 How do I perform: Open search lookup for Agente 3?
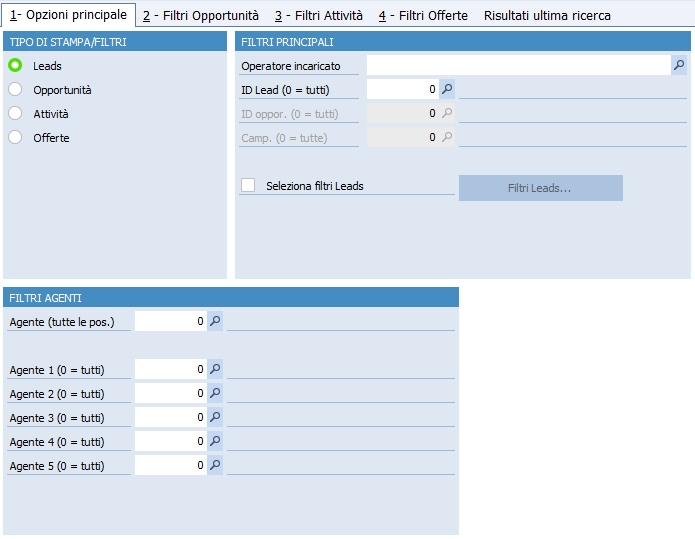pyautogui.click(x=215, y=417)
